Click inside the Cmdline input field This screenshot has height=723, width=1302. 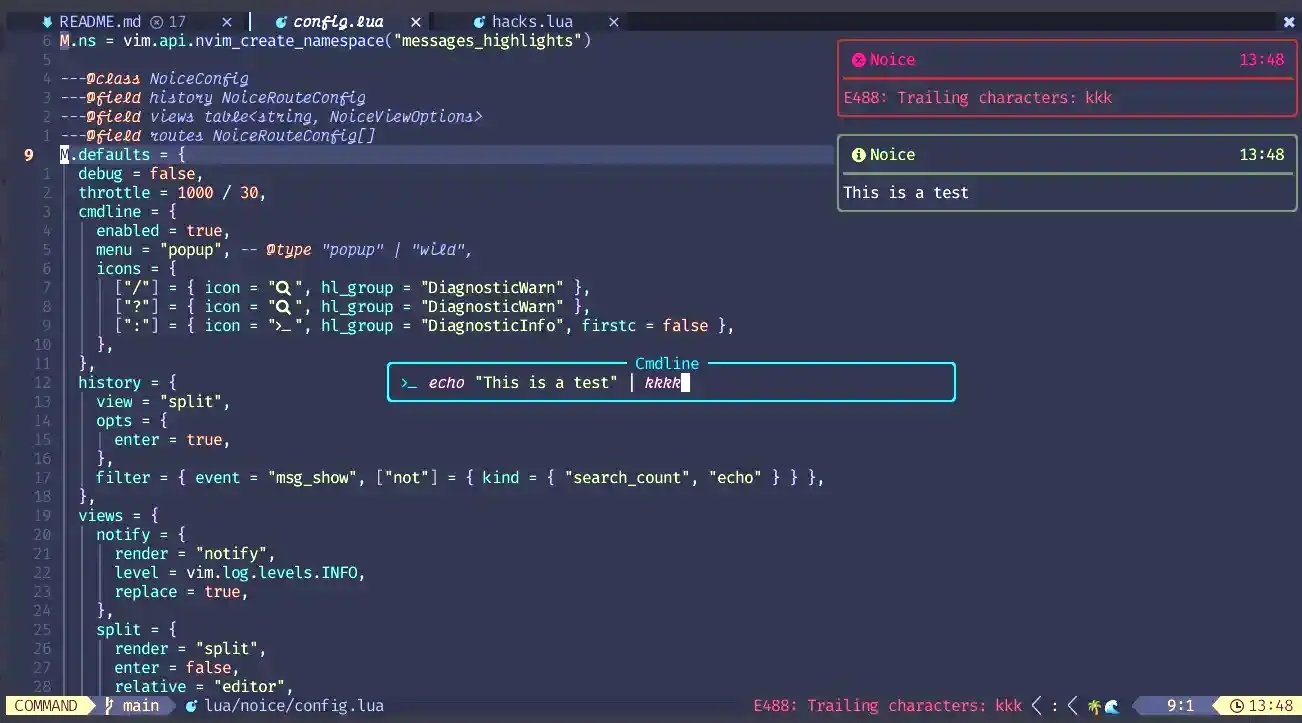click(x=670, y=382)
